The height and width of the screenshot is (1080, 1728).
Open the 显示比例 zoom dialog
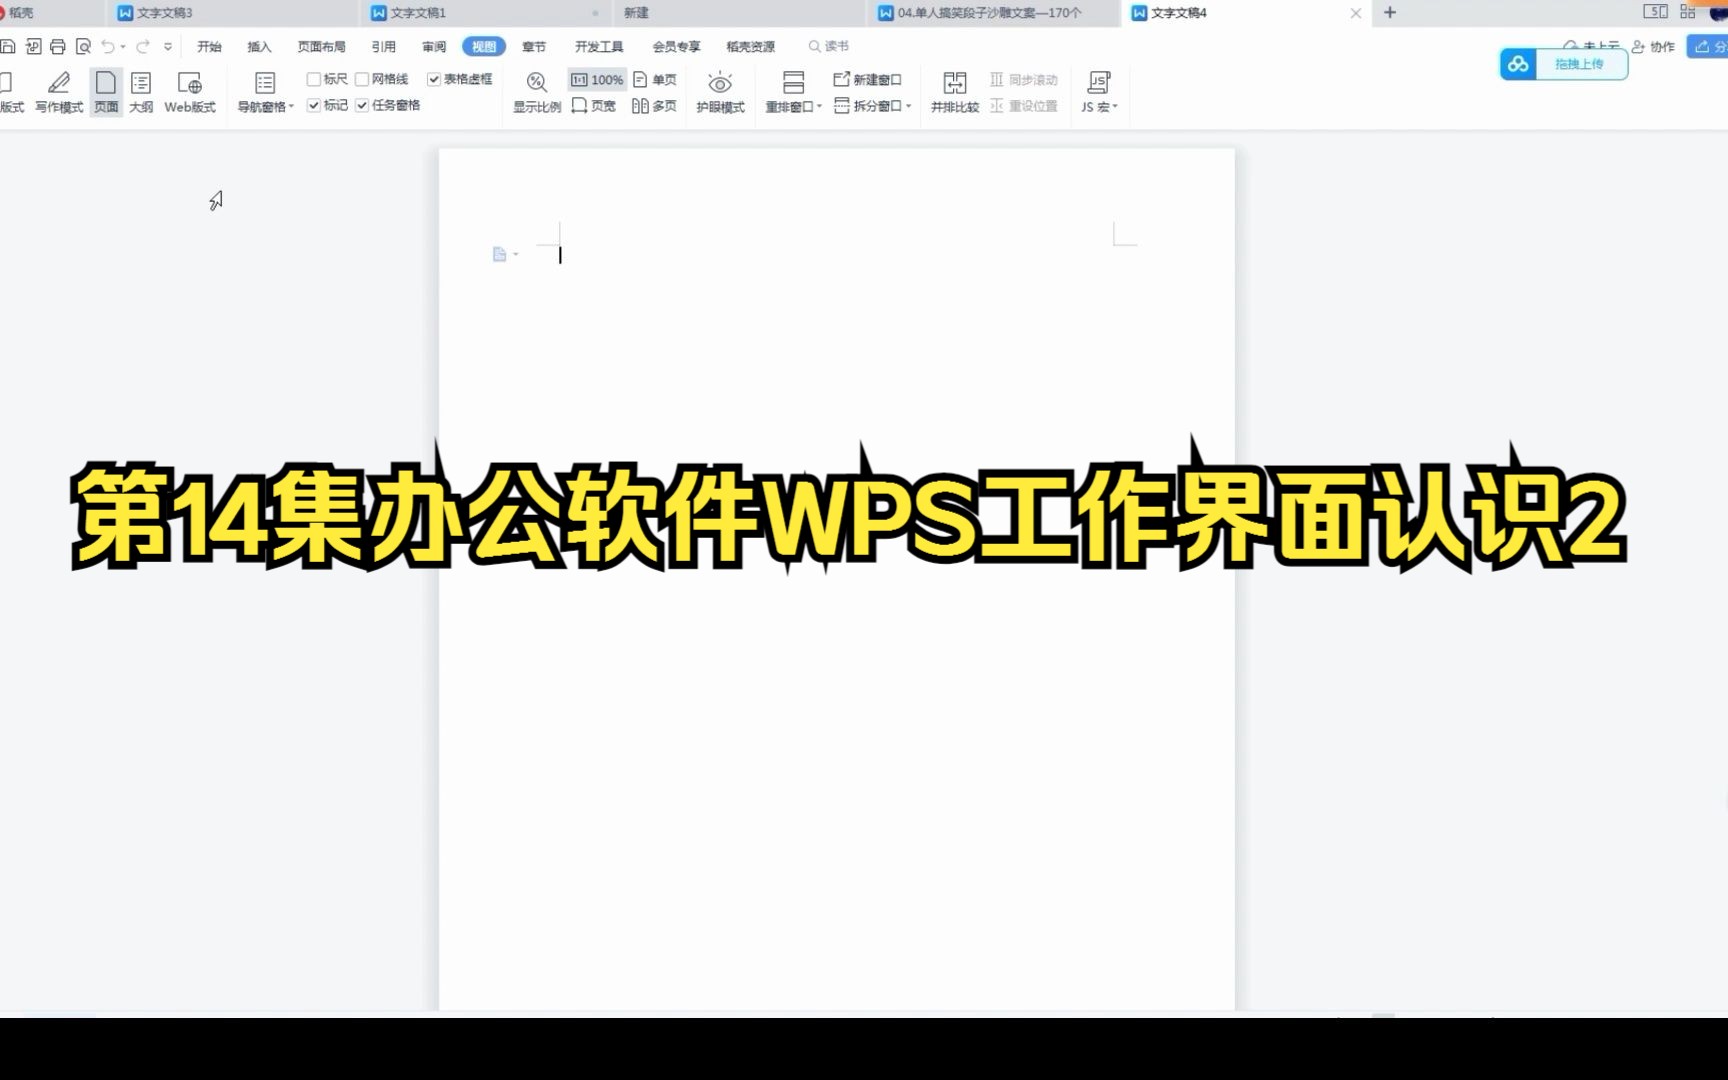536,92
